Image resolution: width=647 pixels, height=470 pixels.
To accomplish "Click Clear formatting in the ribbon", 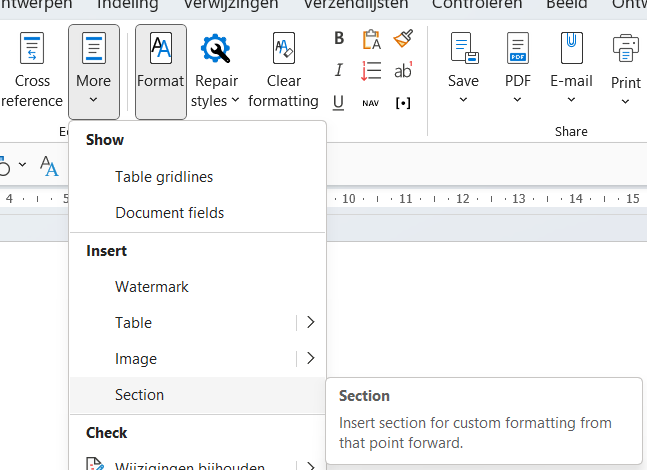I will point(283,71).
